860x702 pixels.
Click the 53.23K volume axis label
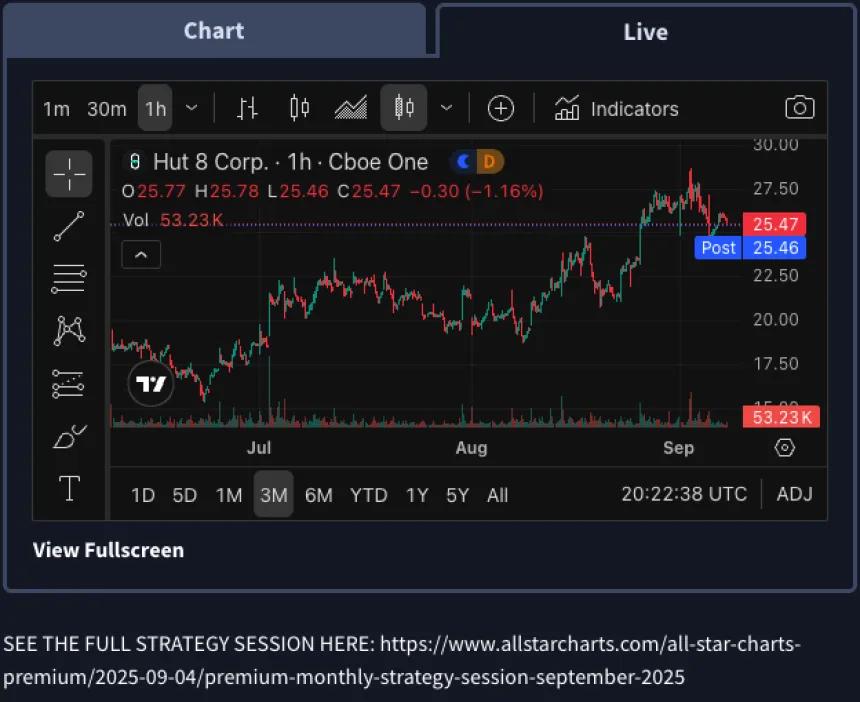coord(781,417)
